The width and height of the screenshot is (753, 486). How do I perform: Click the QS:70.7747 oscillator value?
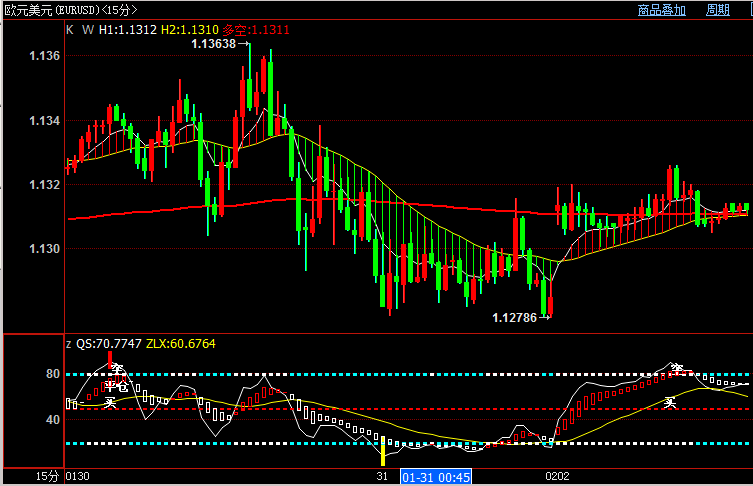[x=109, y=343]
